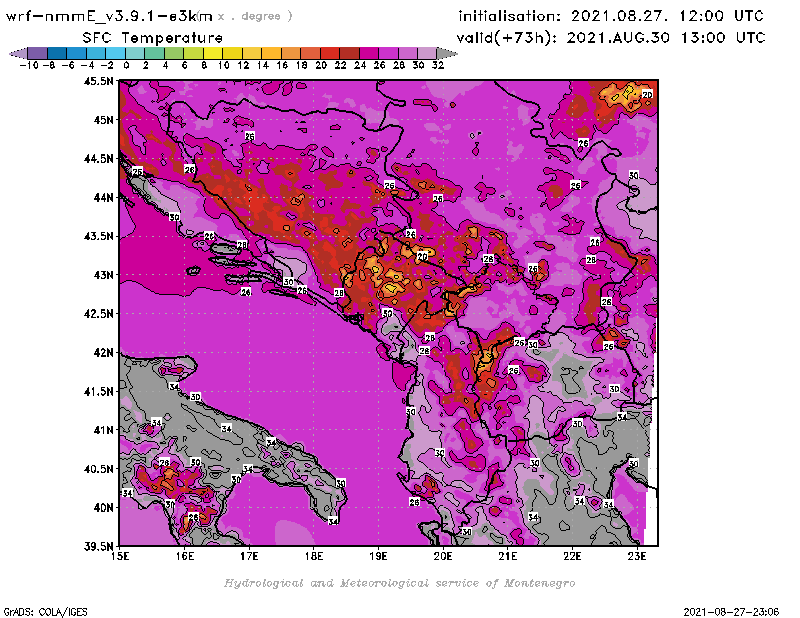
Task: Click the colorbar tick label 14
Action: tap(263, 66)
